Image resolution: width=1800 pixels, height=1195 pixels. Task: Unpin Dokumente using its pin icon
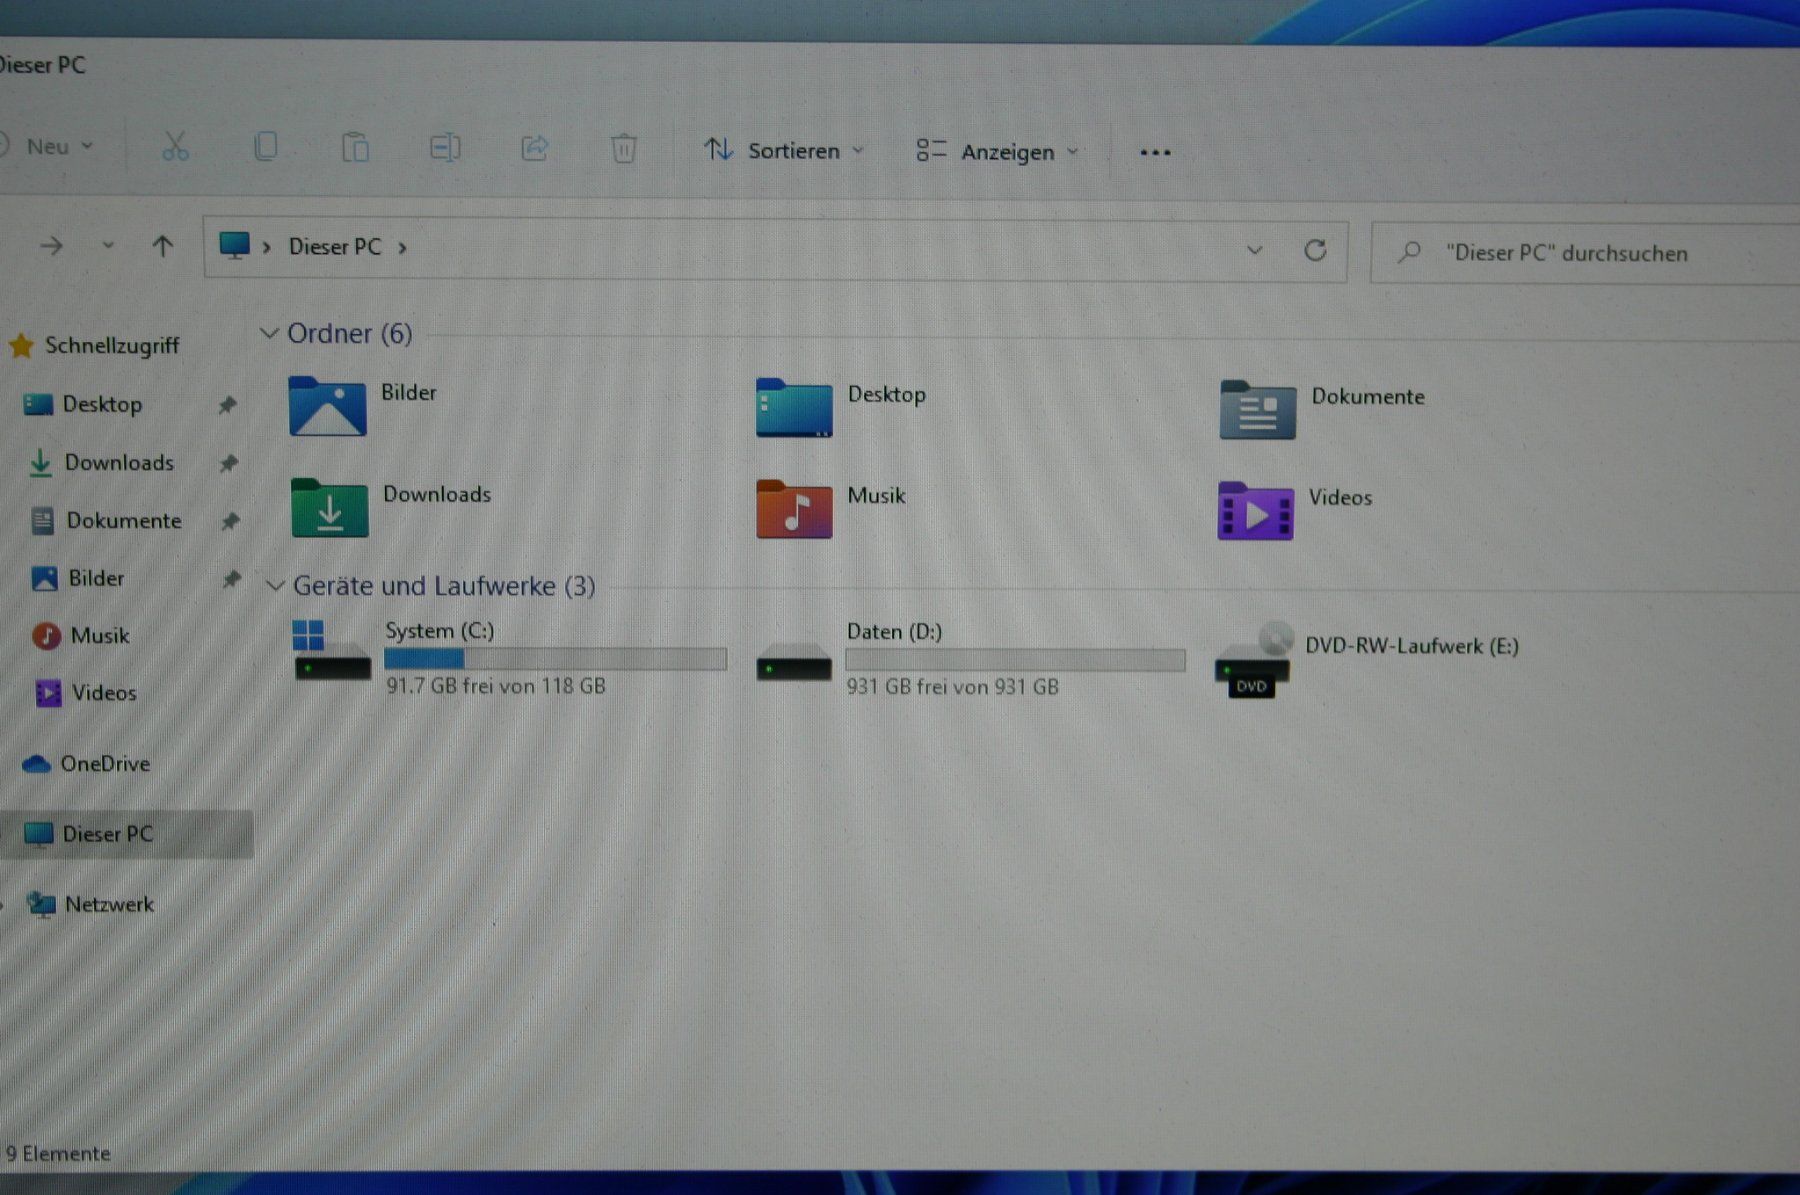[230, 521]
